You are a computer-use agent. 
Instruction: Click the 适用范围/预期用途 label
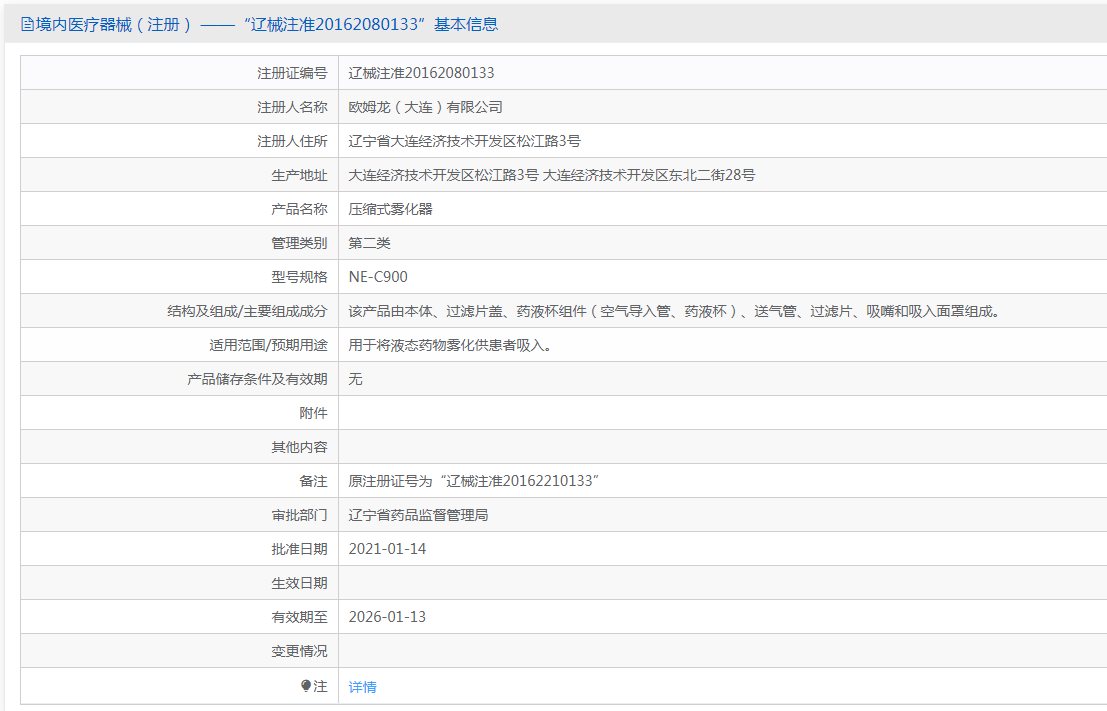pyautogui.click(x=268, y=345)
